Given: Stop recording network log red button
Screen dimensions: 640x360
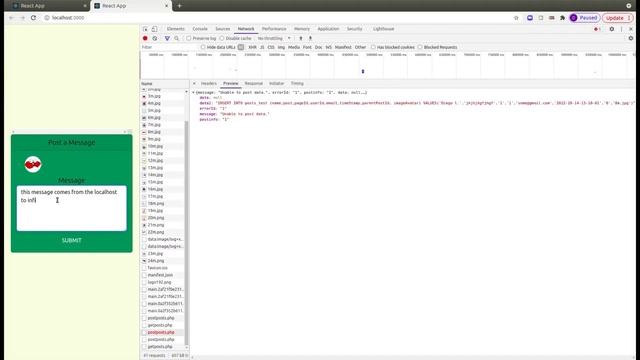Looking at the screenshot, I should click(x=145, y=38).
